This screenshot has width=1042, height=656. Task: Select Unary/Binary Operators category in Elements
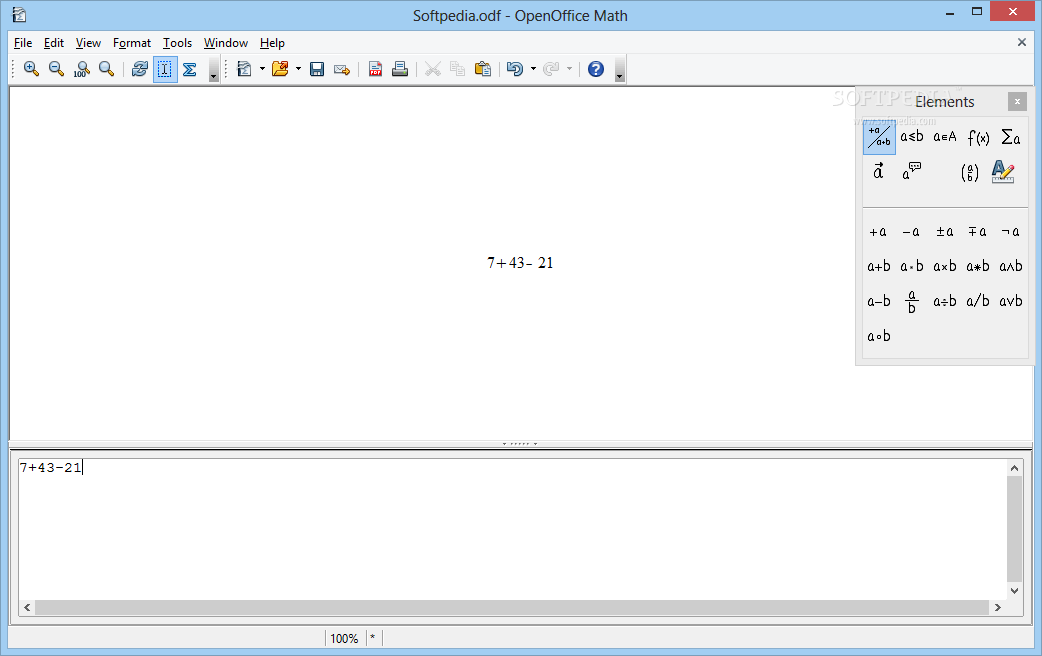(879, 138)
